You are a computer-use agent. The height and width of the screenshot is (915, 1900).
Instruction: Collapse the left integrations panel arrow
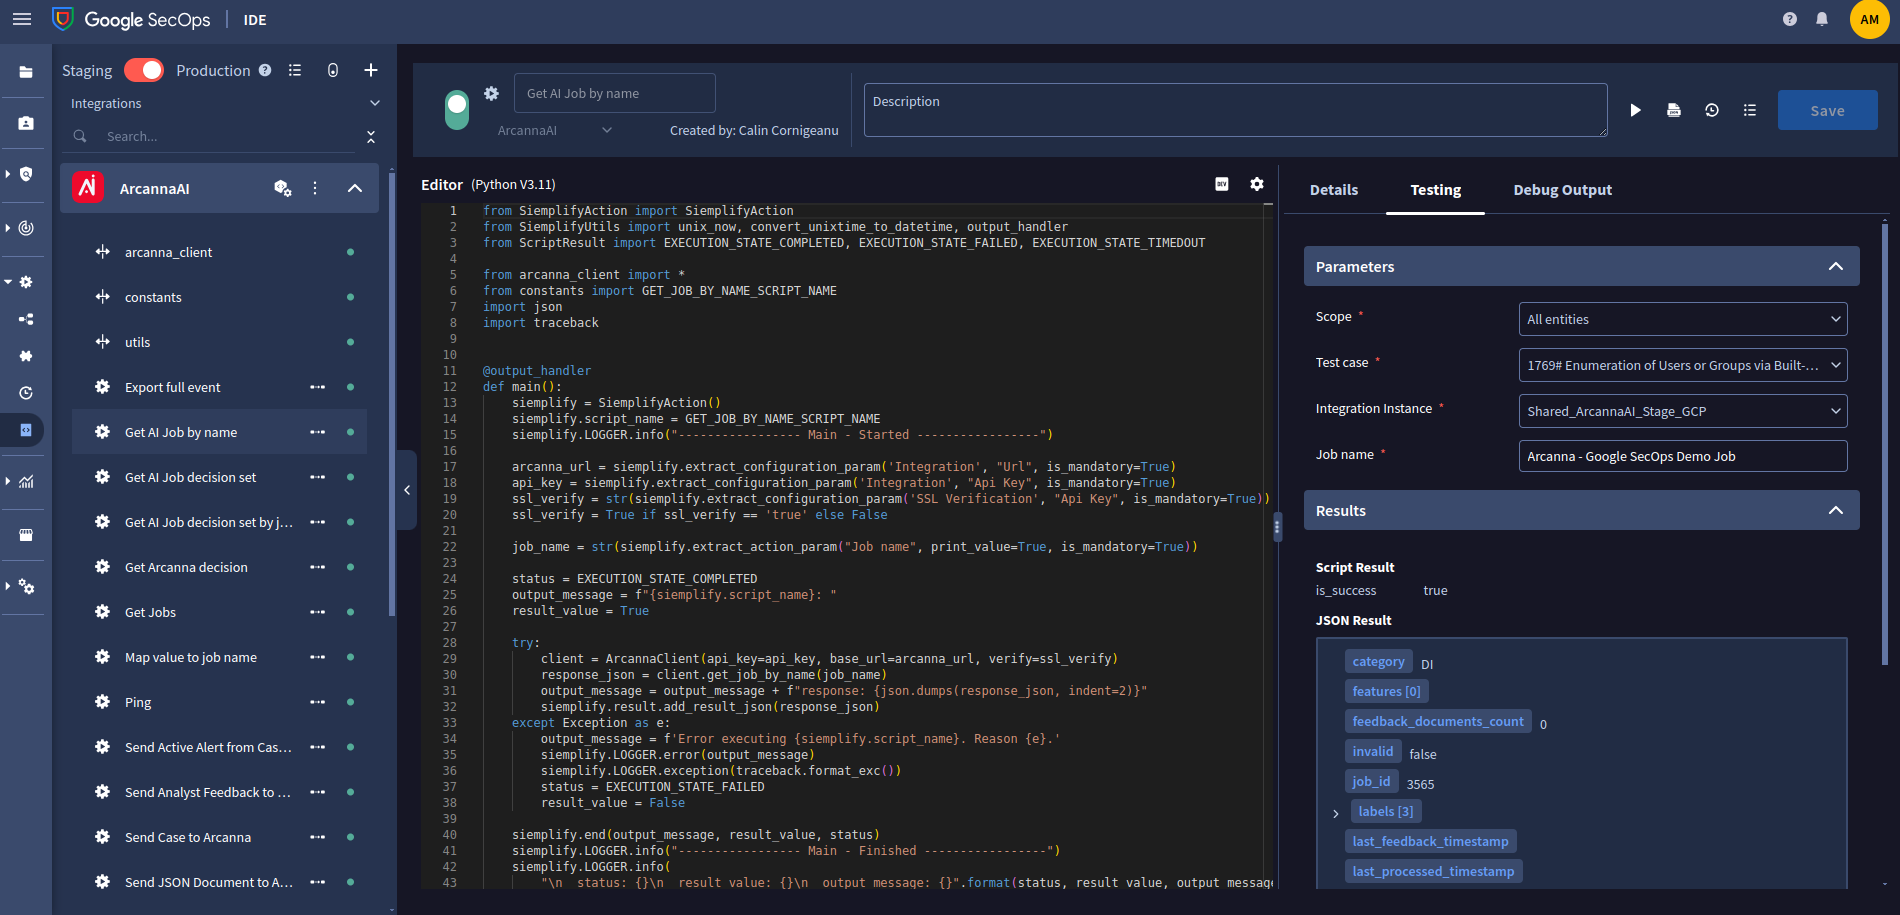(407, 490)
